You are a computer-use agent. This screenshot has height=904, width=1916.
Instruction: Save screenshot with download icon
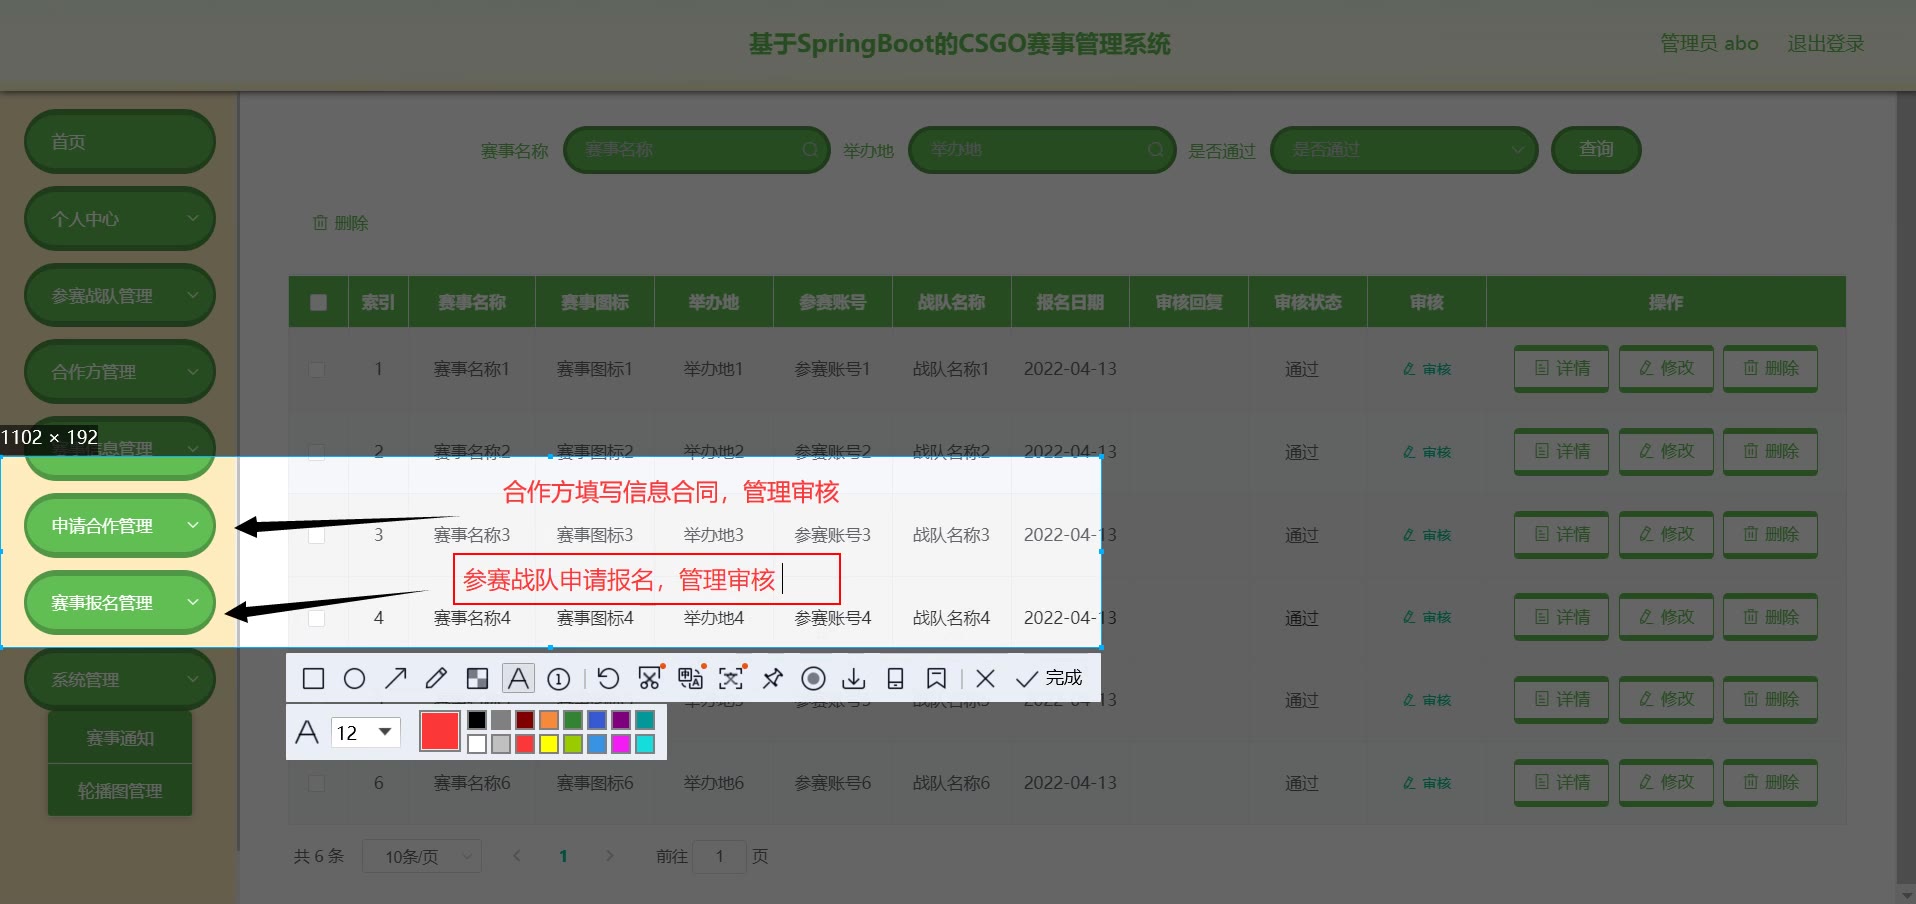[854, 679]
